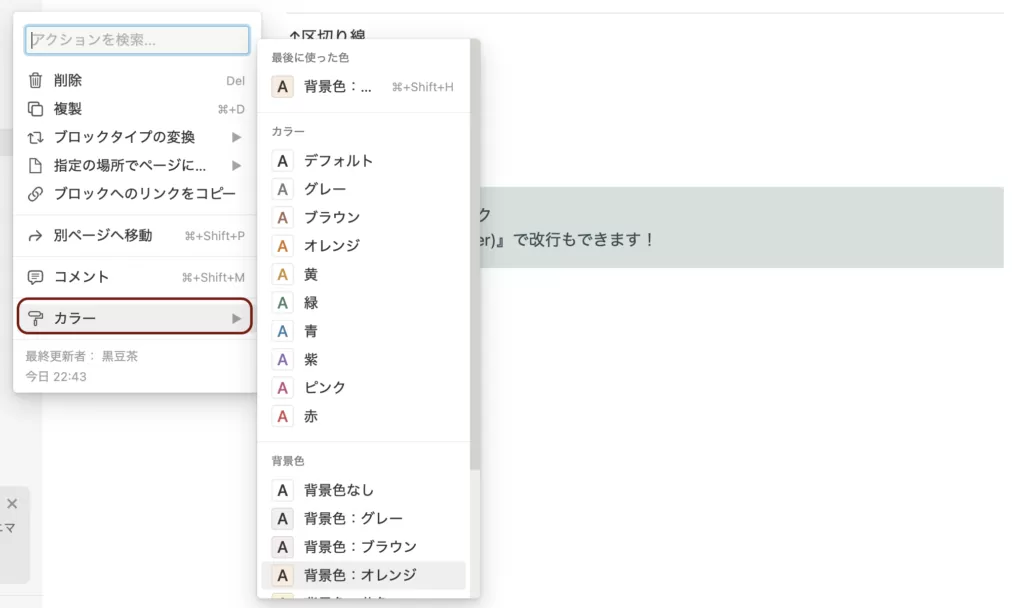Viewport: 1024px width, 608px height.
Task: Select 紫 text color
Action: point(363,359)
